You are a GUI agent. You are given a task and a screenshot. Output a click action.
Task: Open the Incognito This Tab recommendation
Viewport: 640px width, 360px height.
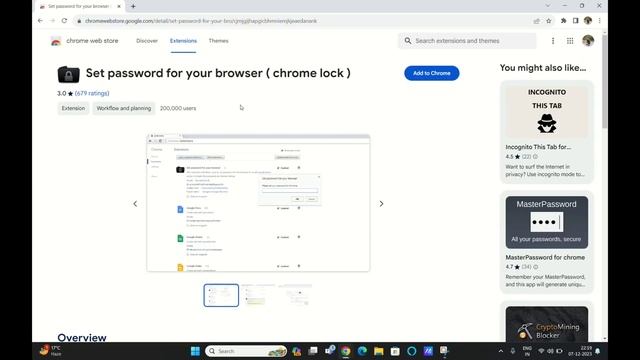[547, 132]
